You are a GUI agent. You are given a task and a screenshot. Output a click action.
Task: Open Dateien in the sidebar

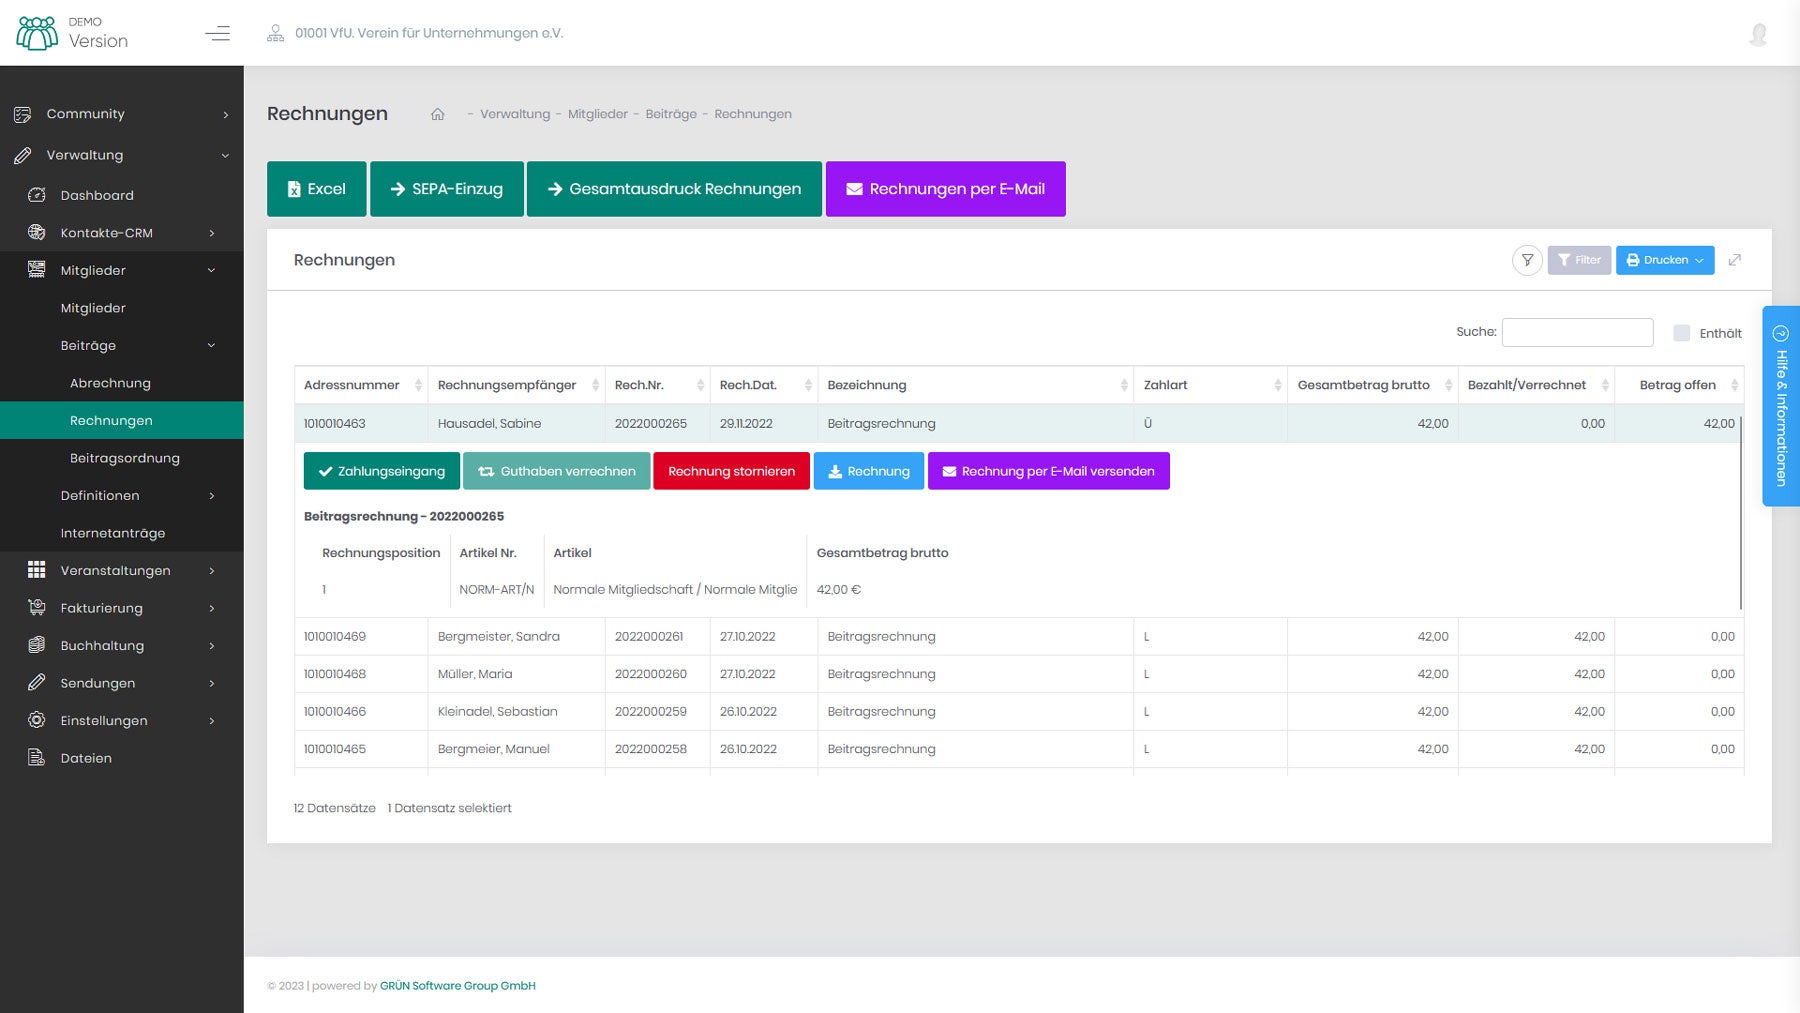pyautogui.click(x=86, y=758)
